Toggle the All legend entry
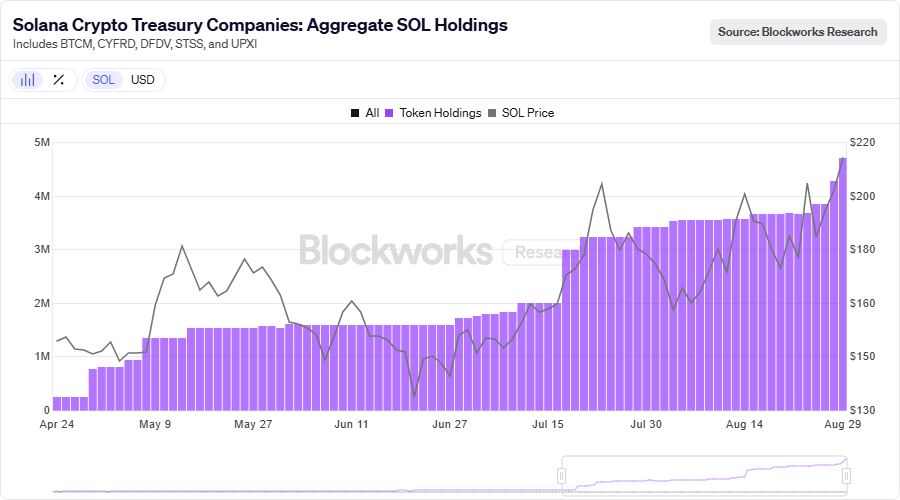 (x=365, y=113)
